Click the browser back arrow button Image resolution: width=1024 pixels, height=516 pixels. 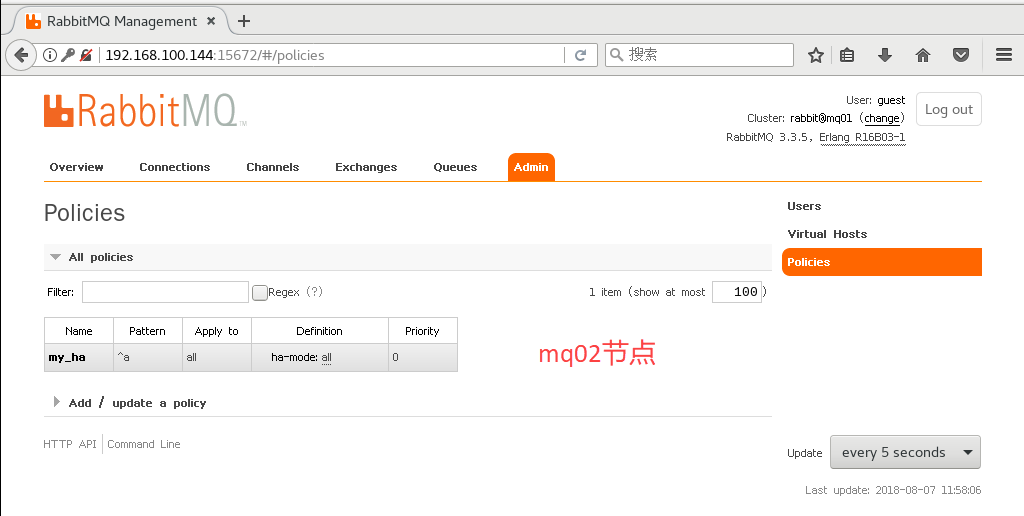pyautogui.click(x=21, y=56)
